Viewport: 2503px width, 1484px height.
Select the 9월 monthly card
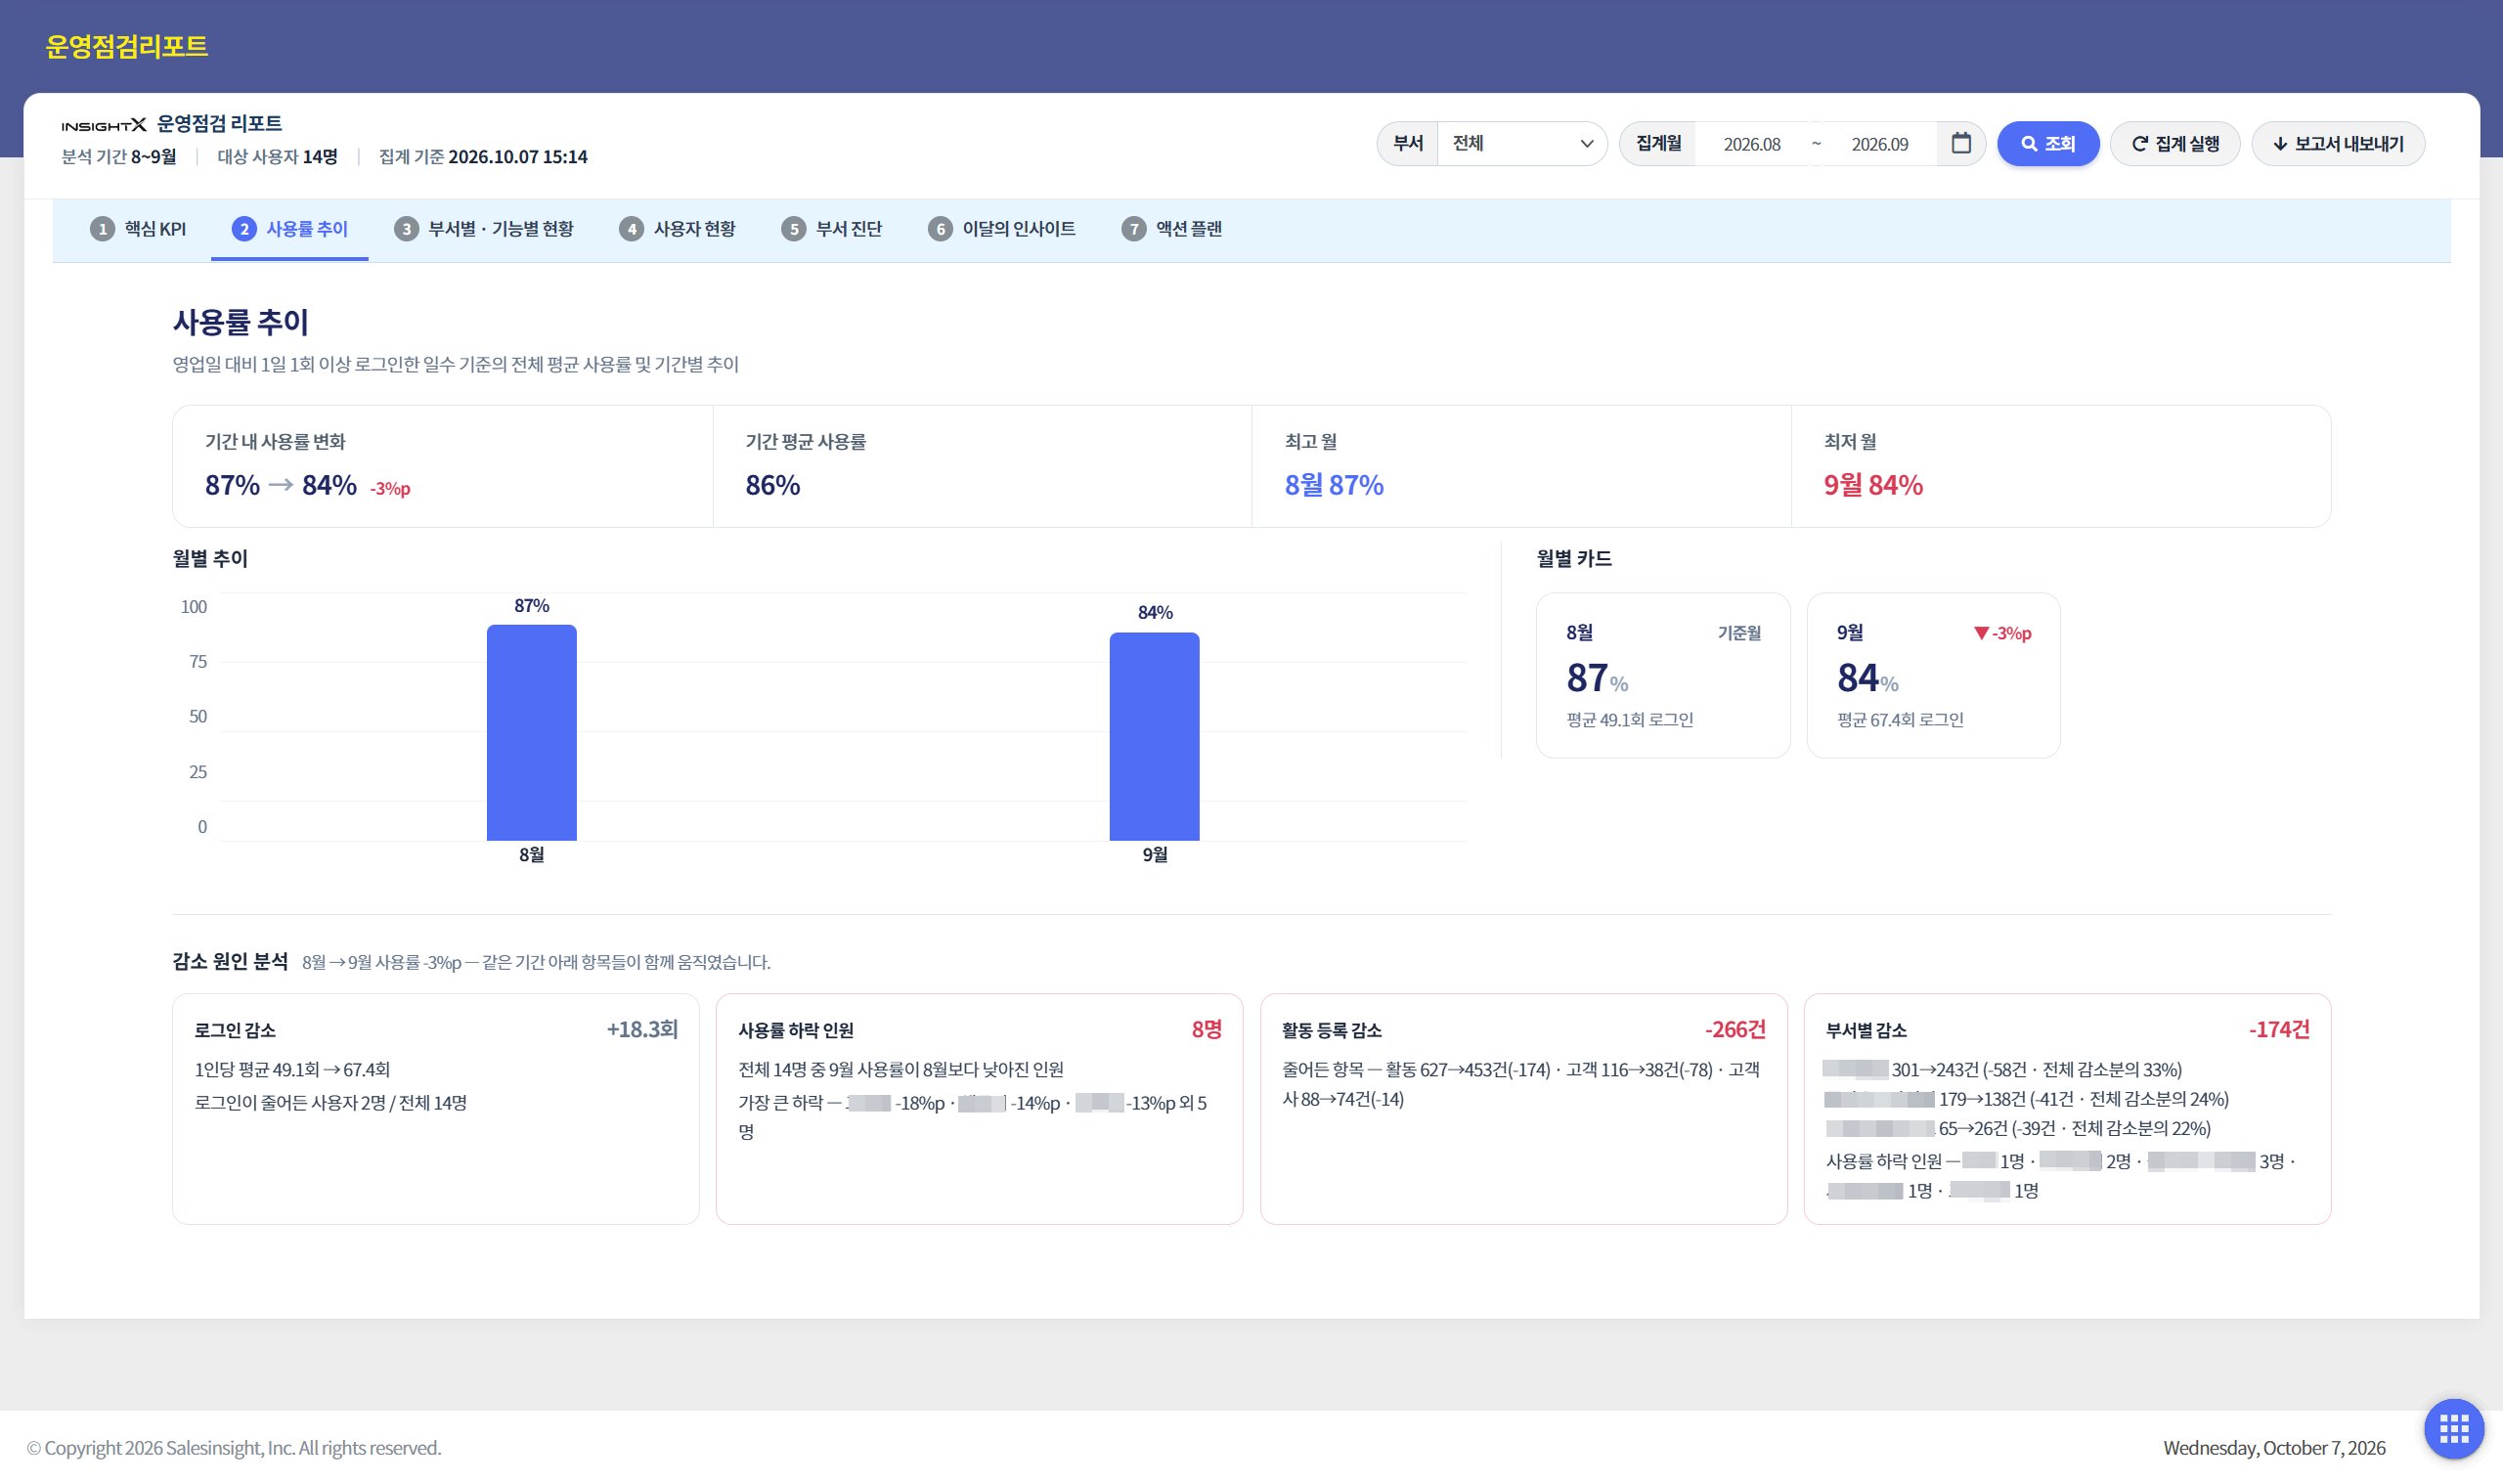click(1933, 675)
